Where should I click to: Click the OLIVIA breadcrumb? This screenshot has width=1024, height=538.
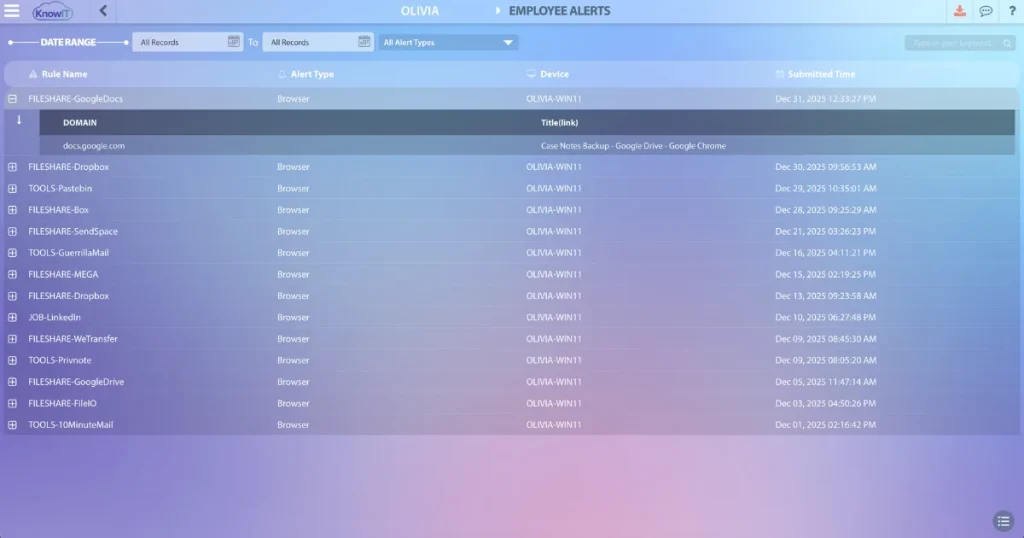[420, 11]
